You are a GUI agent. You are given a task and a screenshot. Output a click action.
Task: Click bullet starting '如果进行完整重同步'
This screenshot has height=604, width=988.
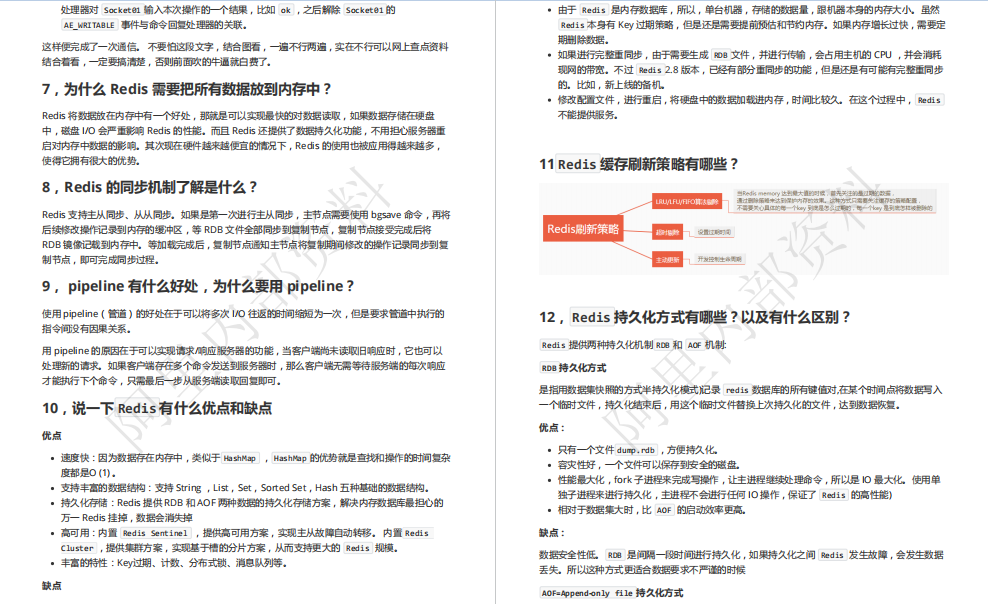pyautogui.click(x=750, y=70)
